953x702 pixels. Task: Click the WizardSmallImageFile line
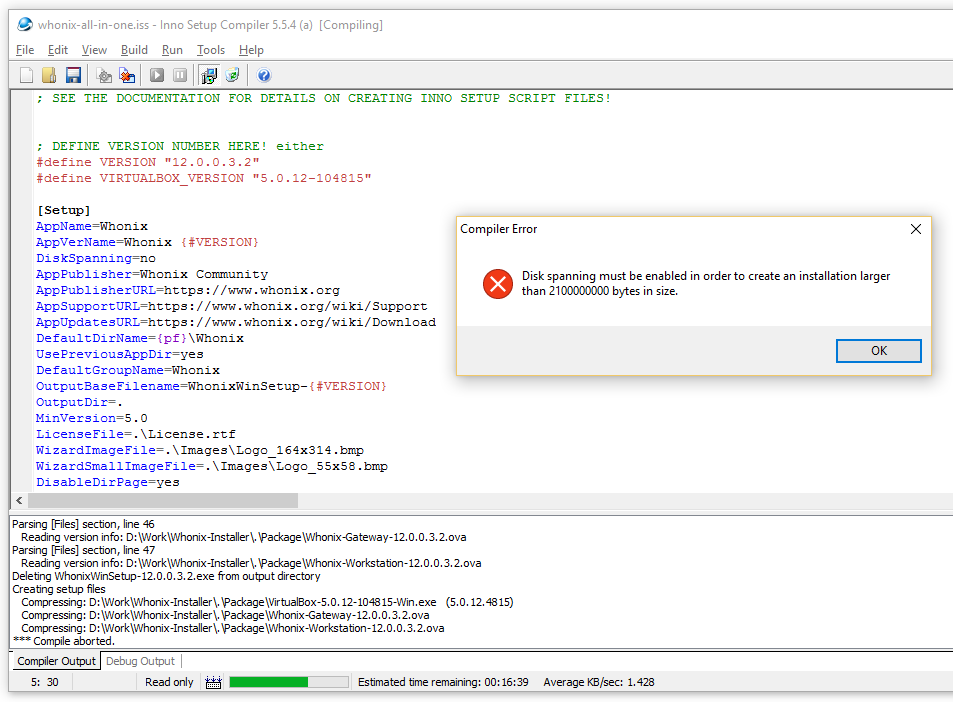[212, 466]
